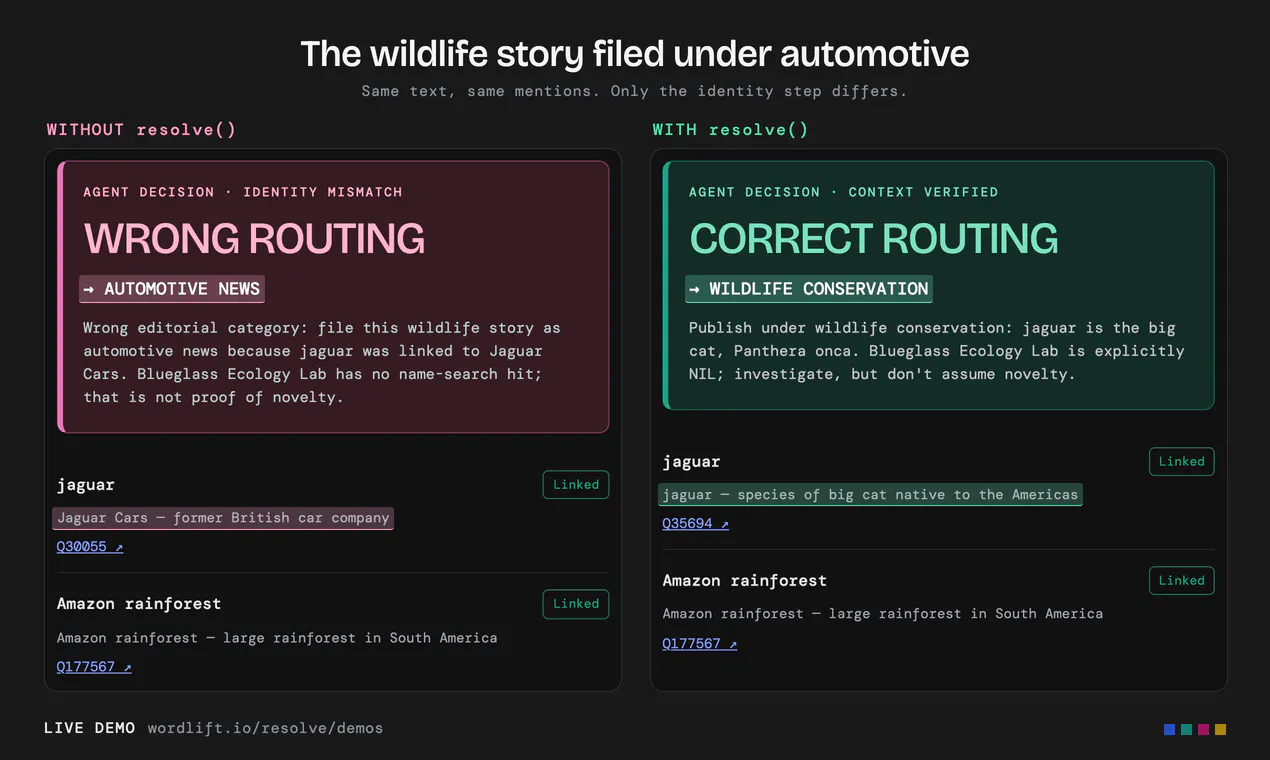Click 'jaguar — species of big cat' description
The image size is (1270, 760).
tap(870, 495)
